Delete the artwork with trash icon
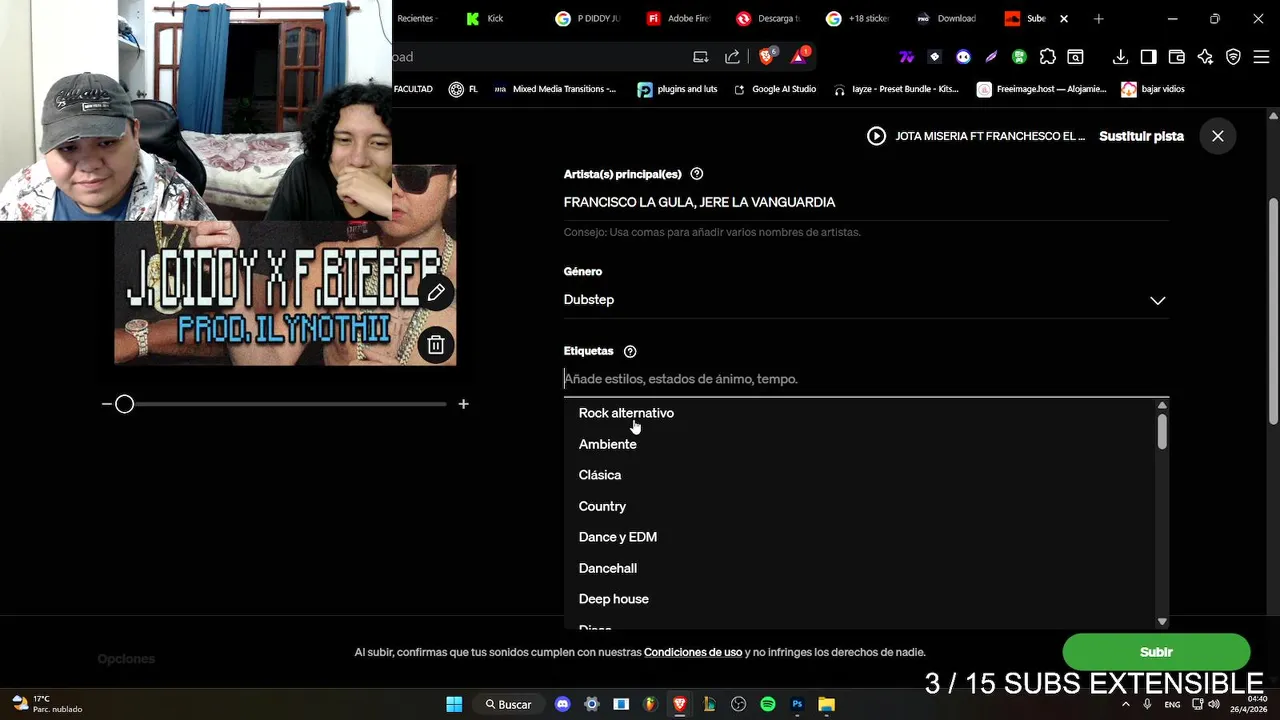Screen dimensions: 1280x720 tap(436, 345)
